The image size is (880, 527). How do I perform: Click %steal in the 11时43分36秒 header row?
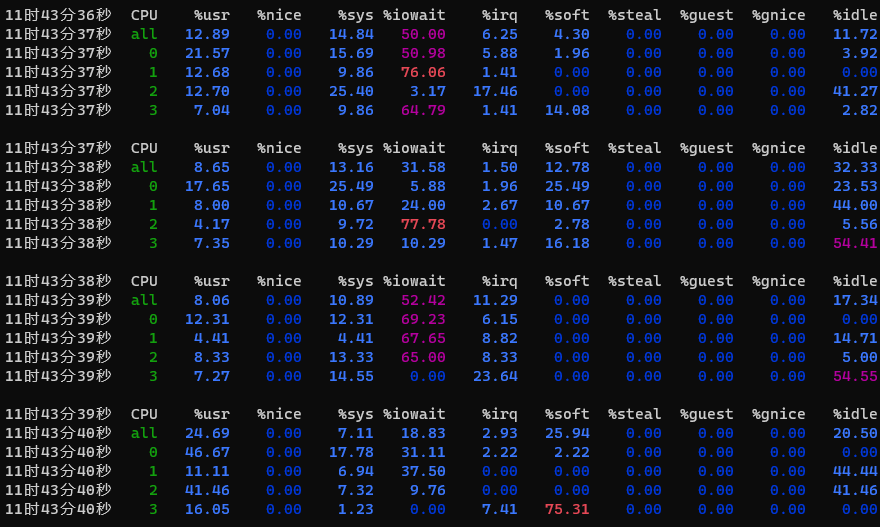click(634, 15)
